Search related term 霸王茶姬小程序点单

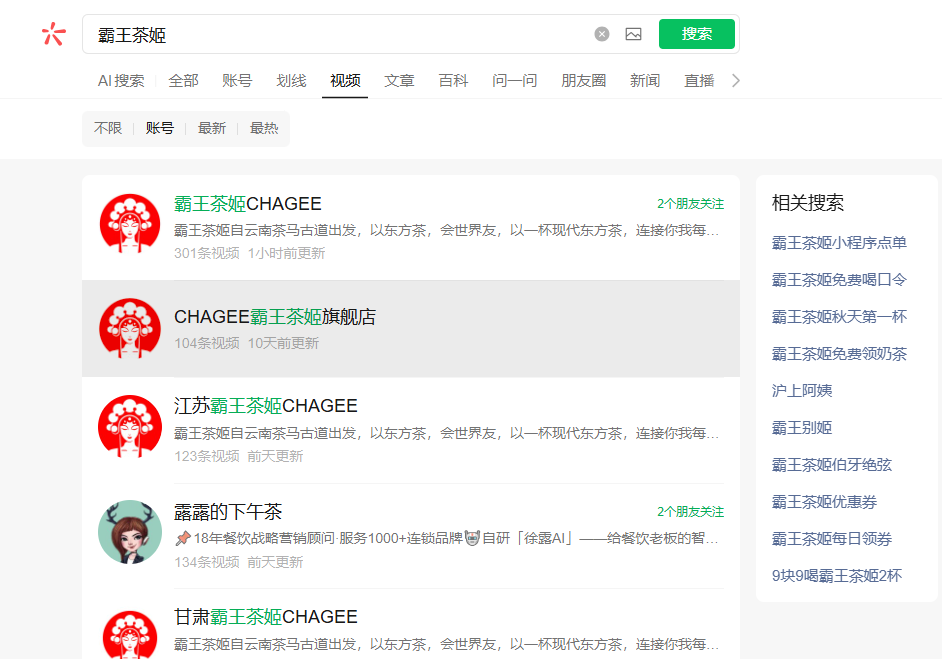point(839,243)
